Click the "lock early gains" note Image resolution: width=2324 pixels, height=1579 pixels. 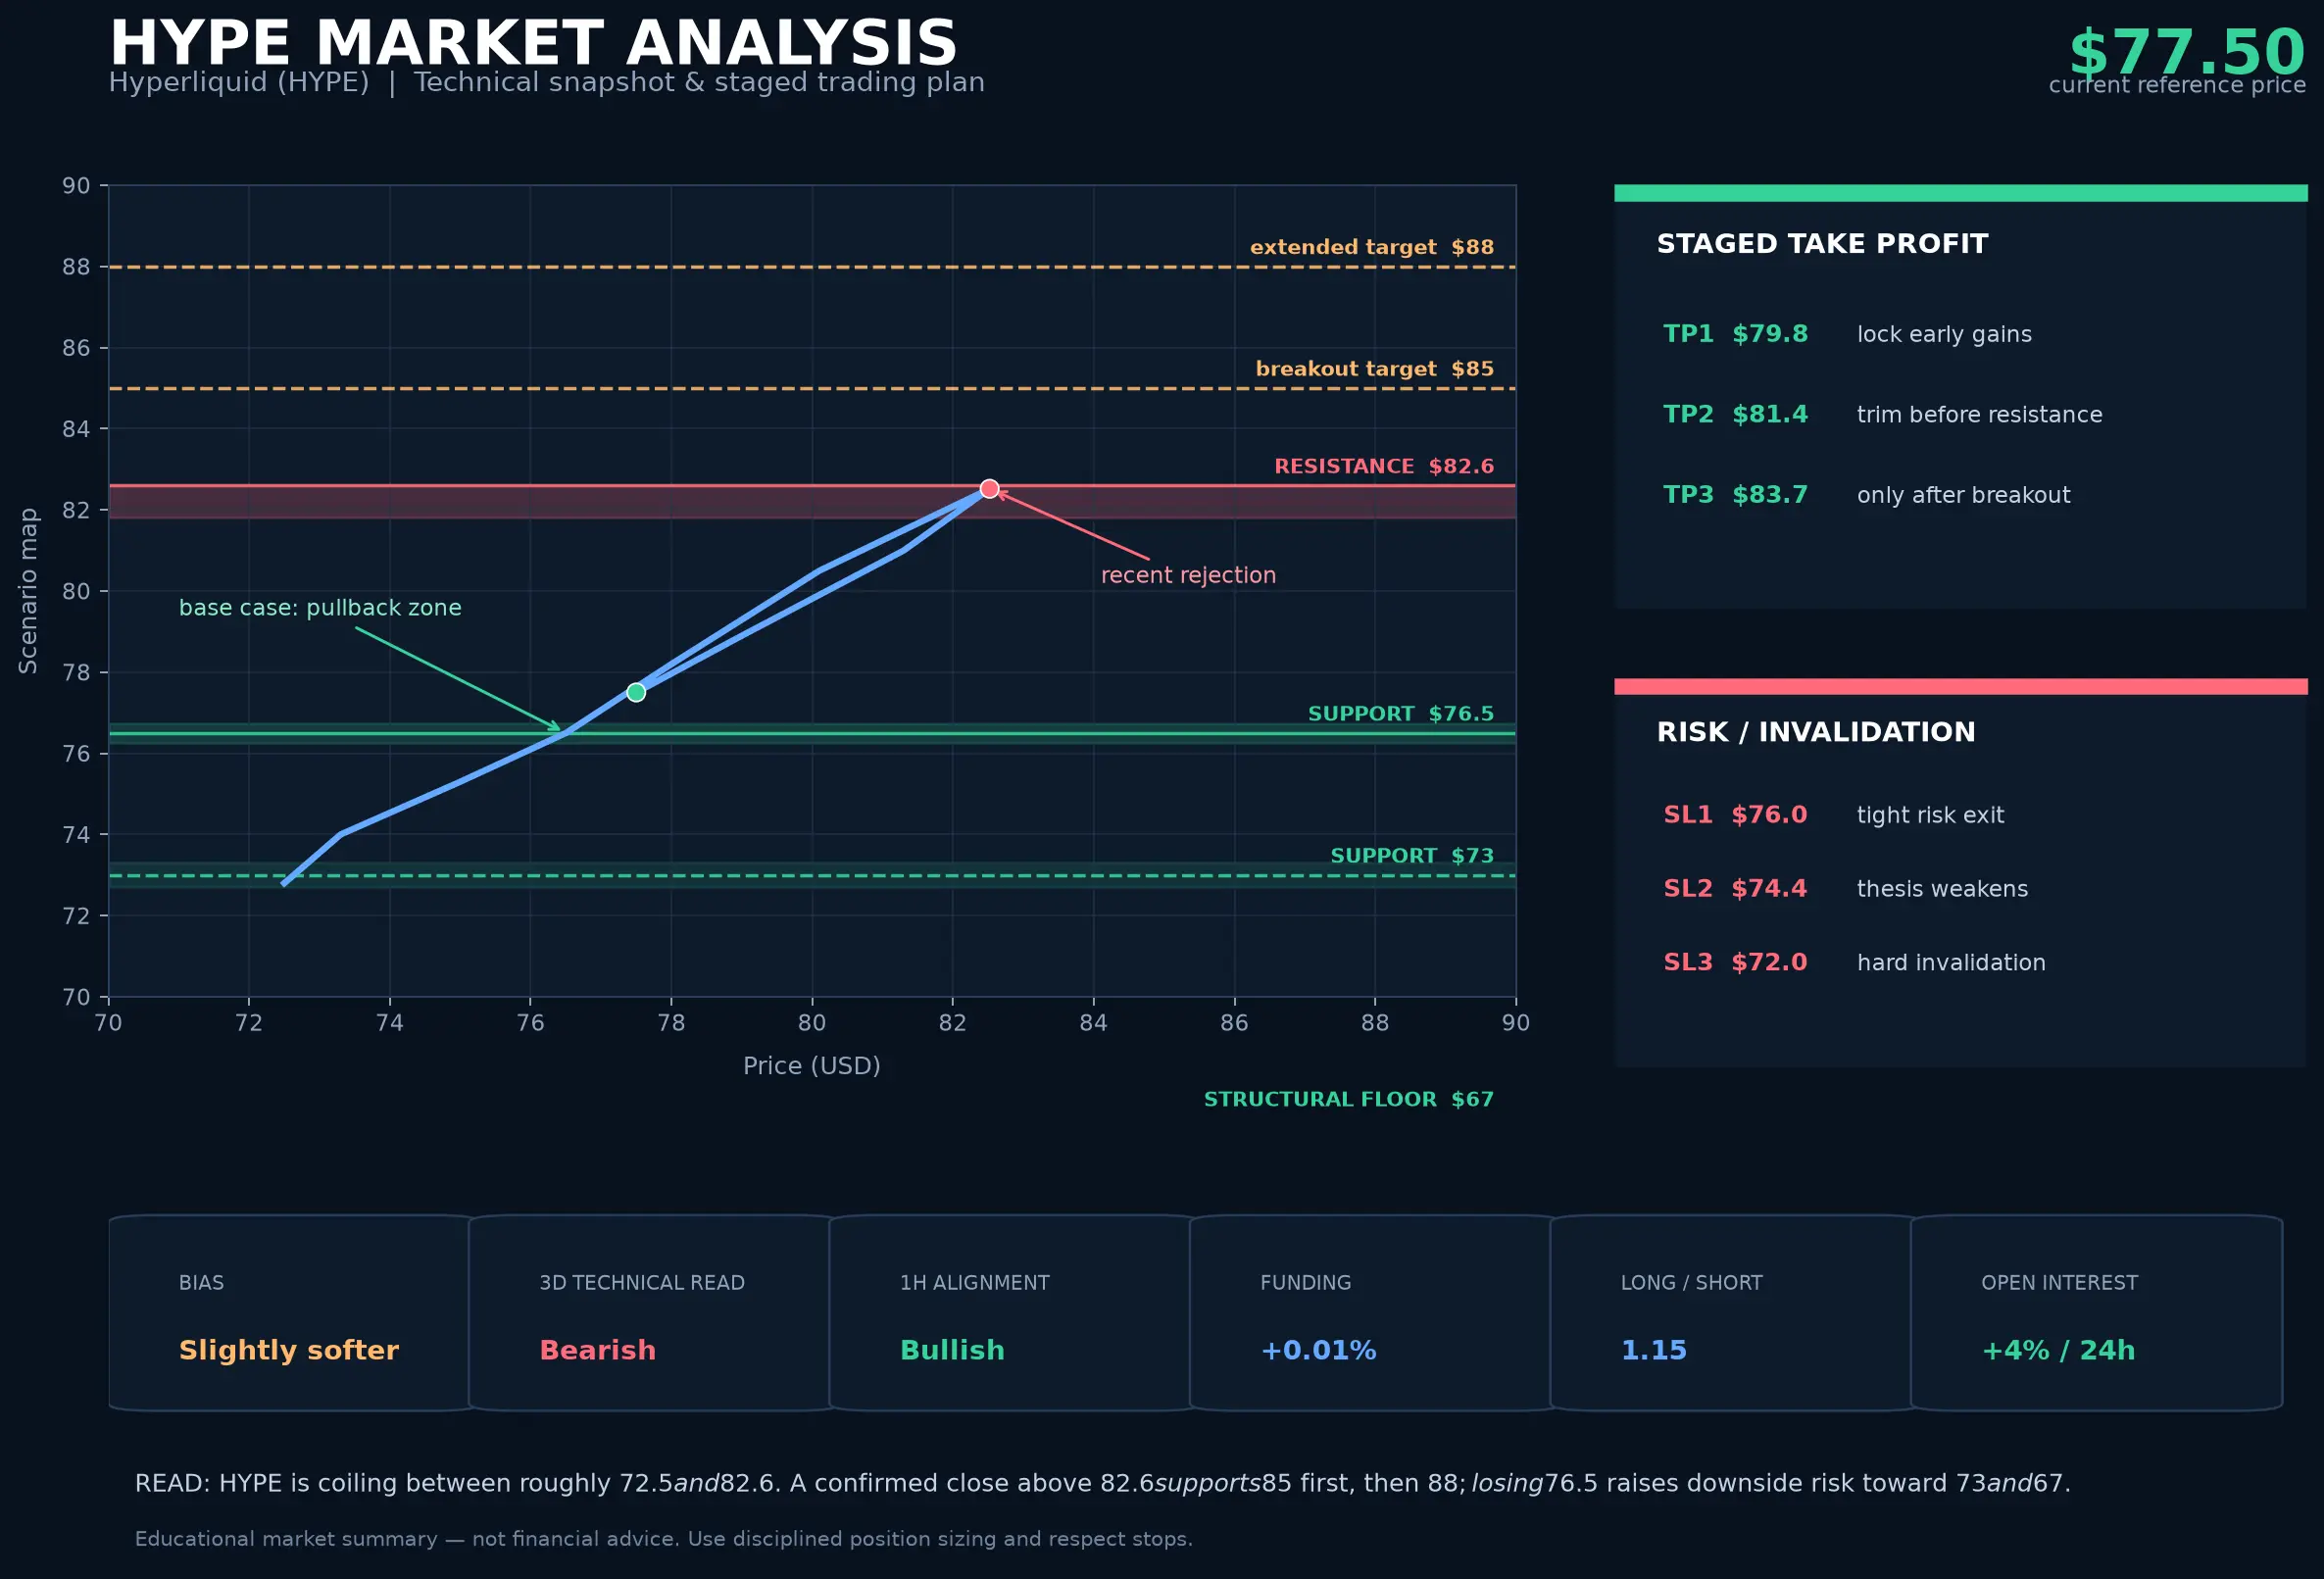coord(1944,335)
